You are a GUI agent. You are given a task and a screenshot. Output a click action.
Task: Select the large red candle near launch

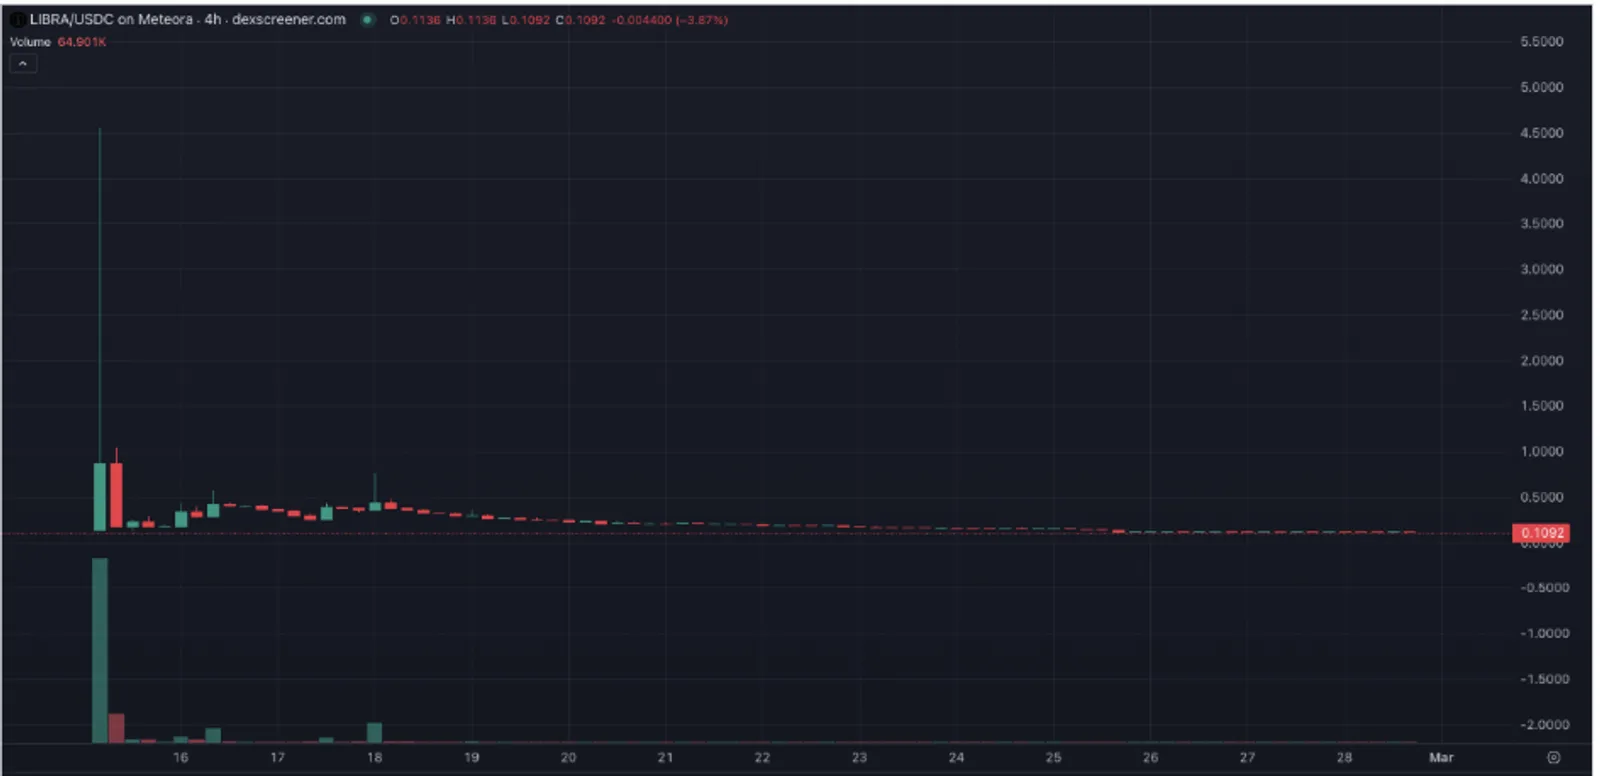click(116, 495)
